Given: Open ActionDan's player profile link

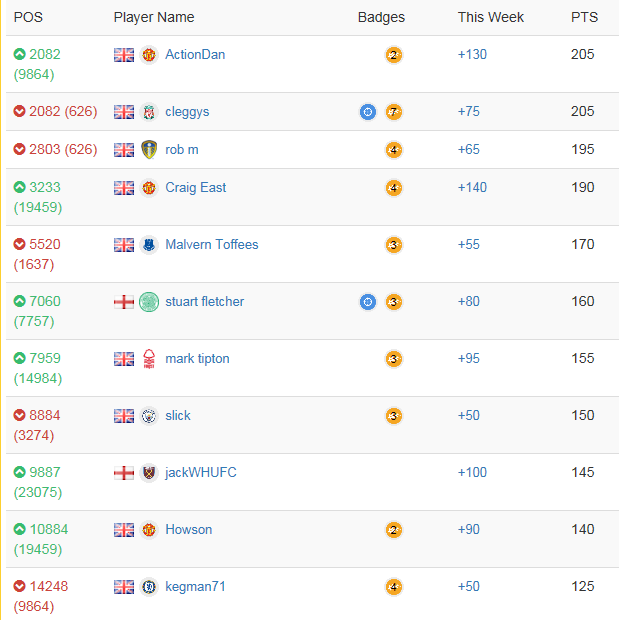Looking at the screenshot, I should point(195,55).
